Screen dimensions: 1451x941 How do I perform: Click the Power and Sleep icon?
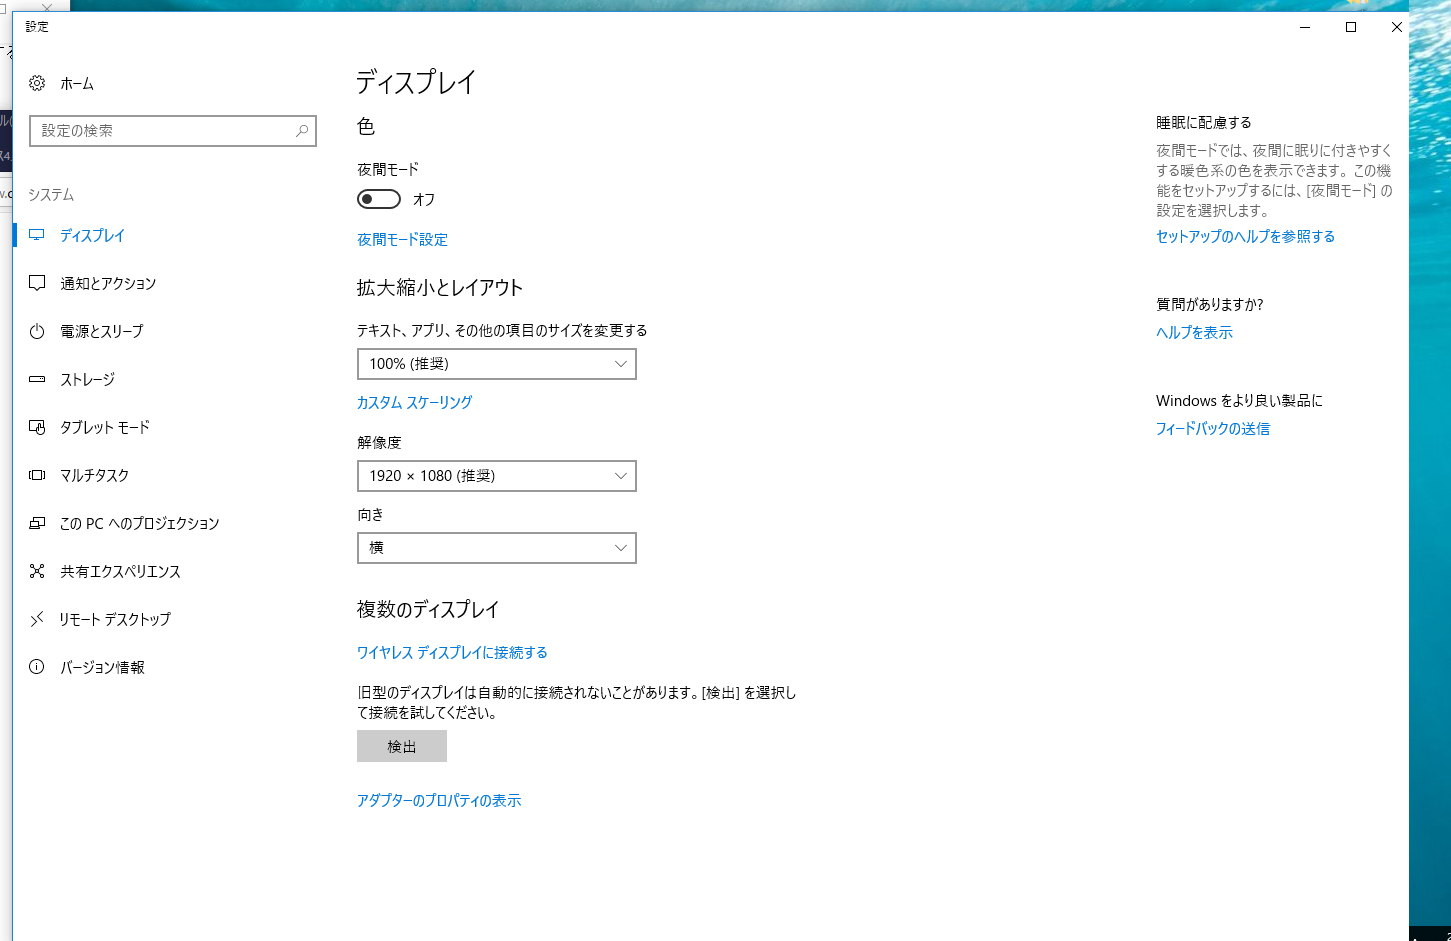tap(37, 332)
